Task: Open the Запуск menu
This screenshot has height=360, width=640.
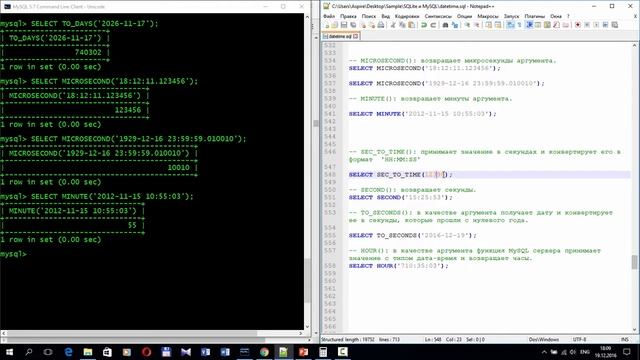Action: [511, 16]
